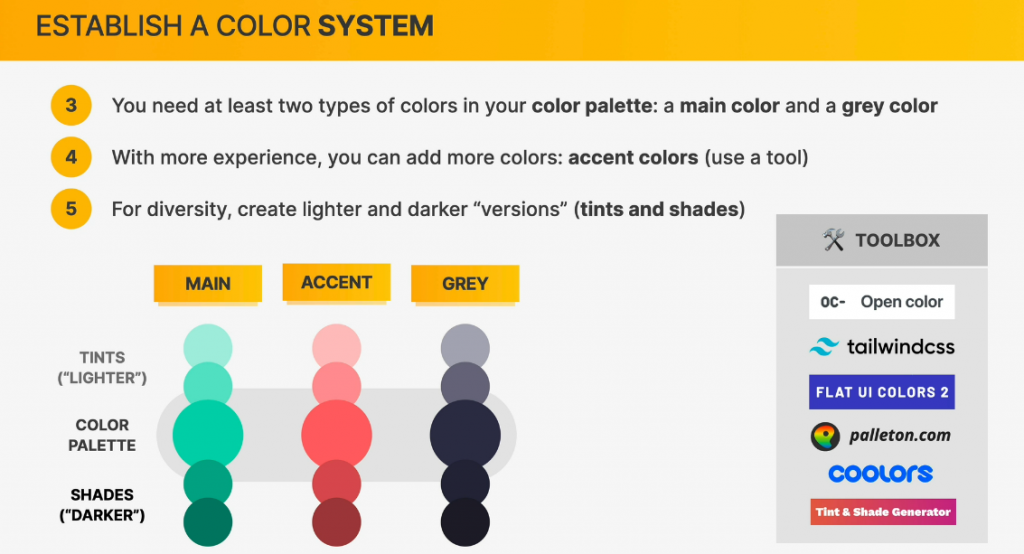The image size is (1024, 554).
Task: Choose the darkest red accent shade swatch
Action: coord(336,523)
